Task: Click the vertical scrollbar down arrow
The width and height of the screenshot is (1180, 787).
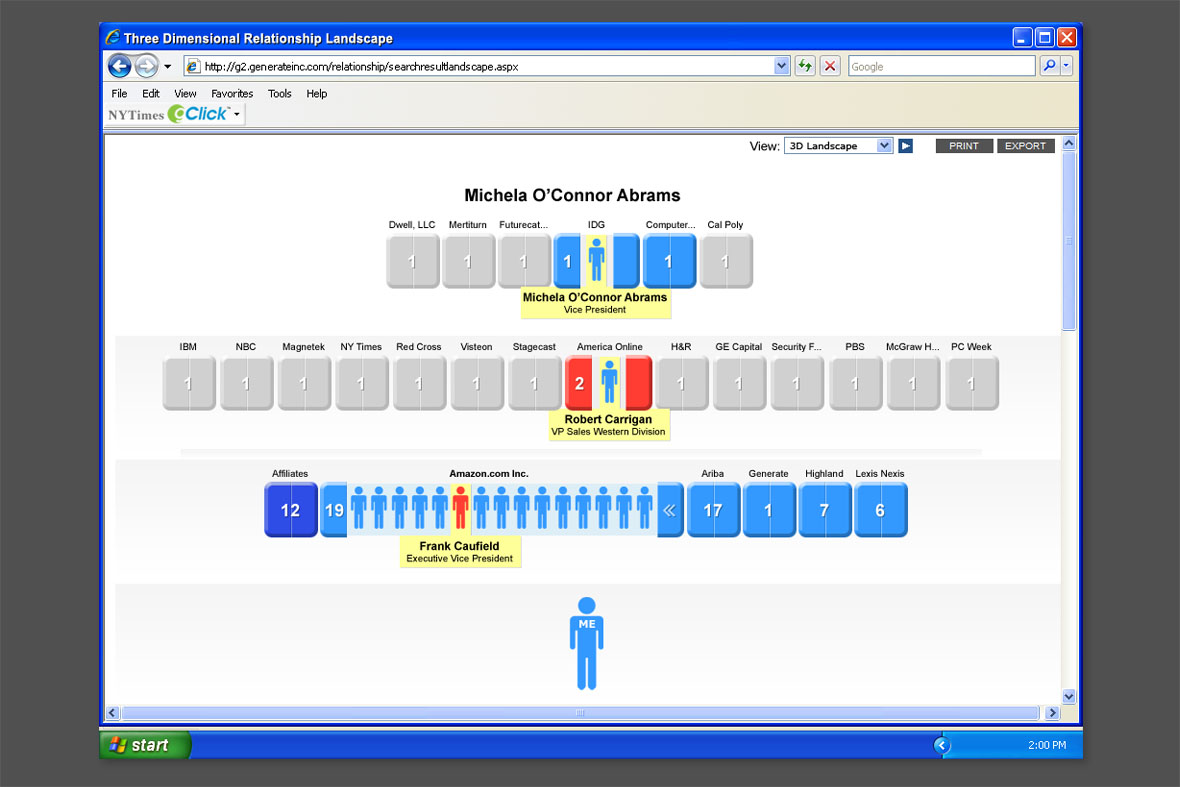Action: [1069, 697]
